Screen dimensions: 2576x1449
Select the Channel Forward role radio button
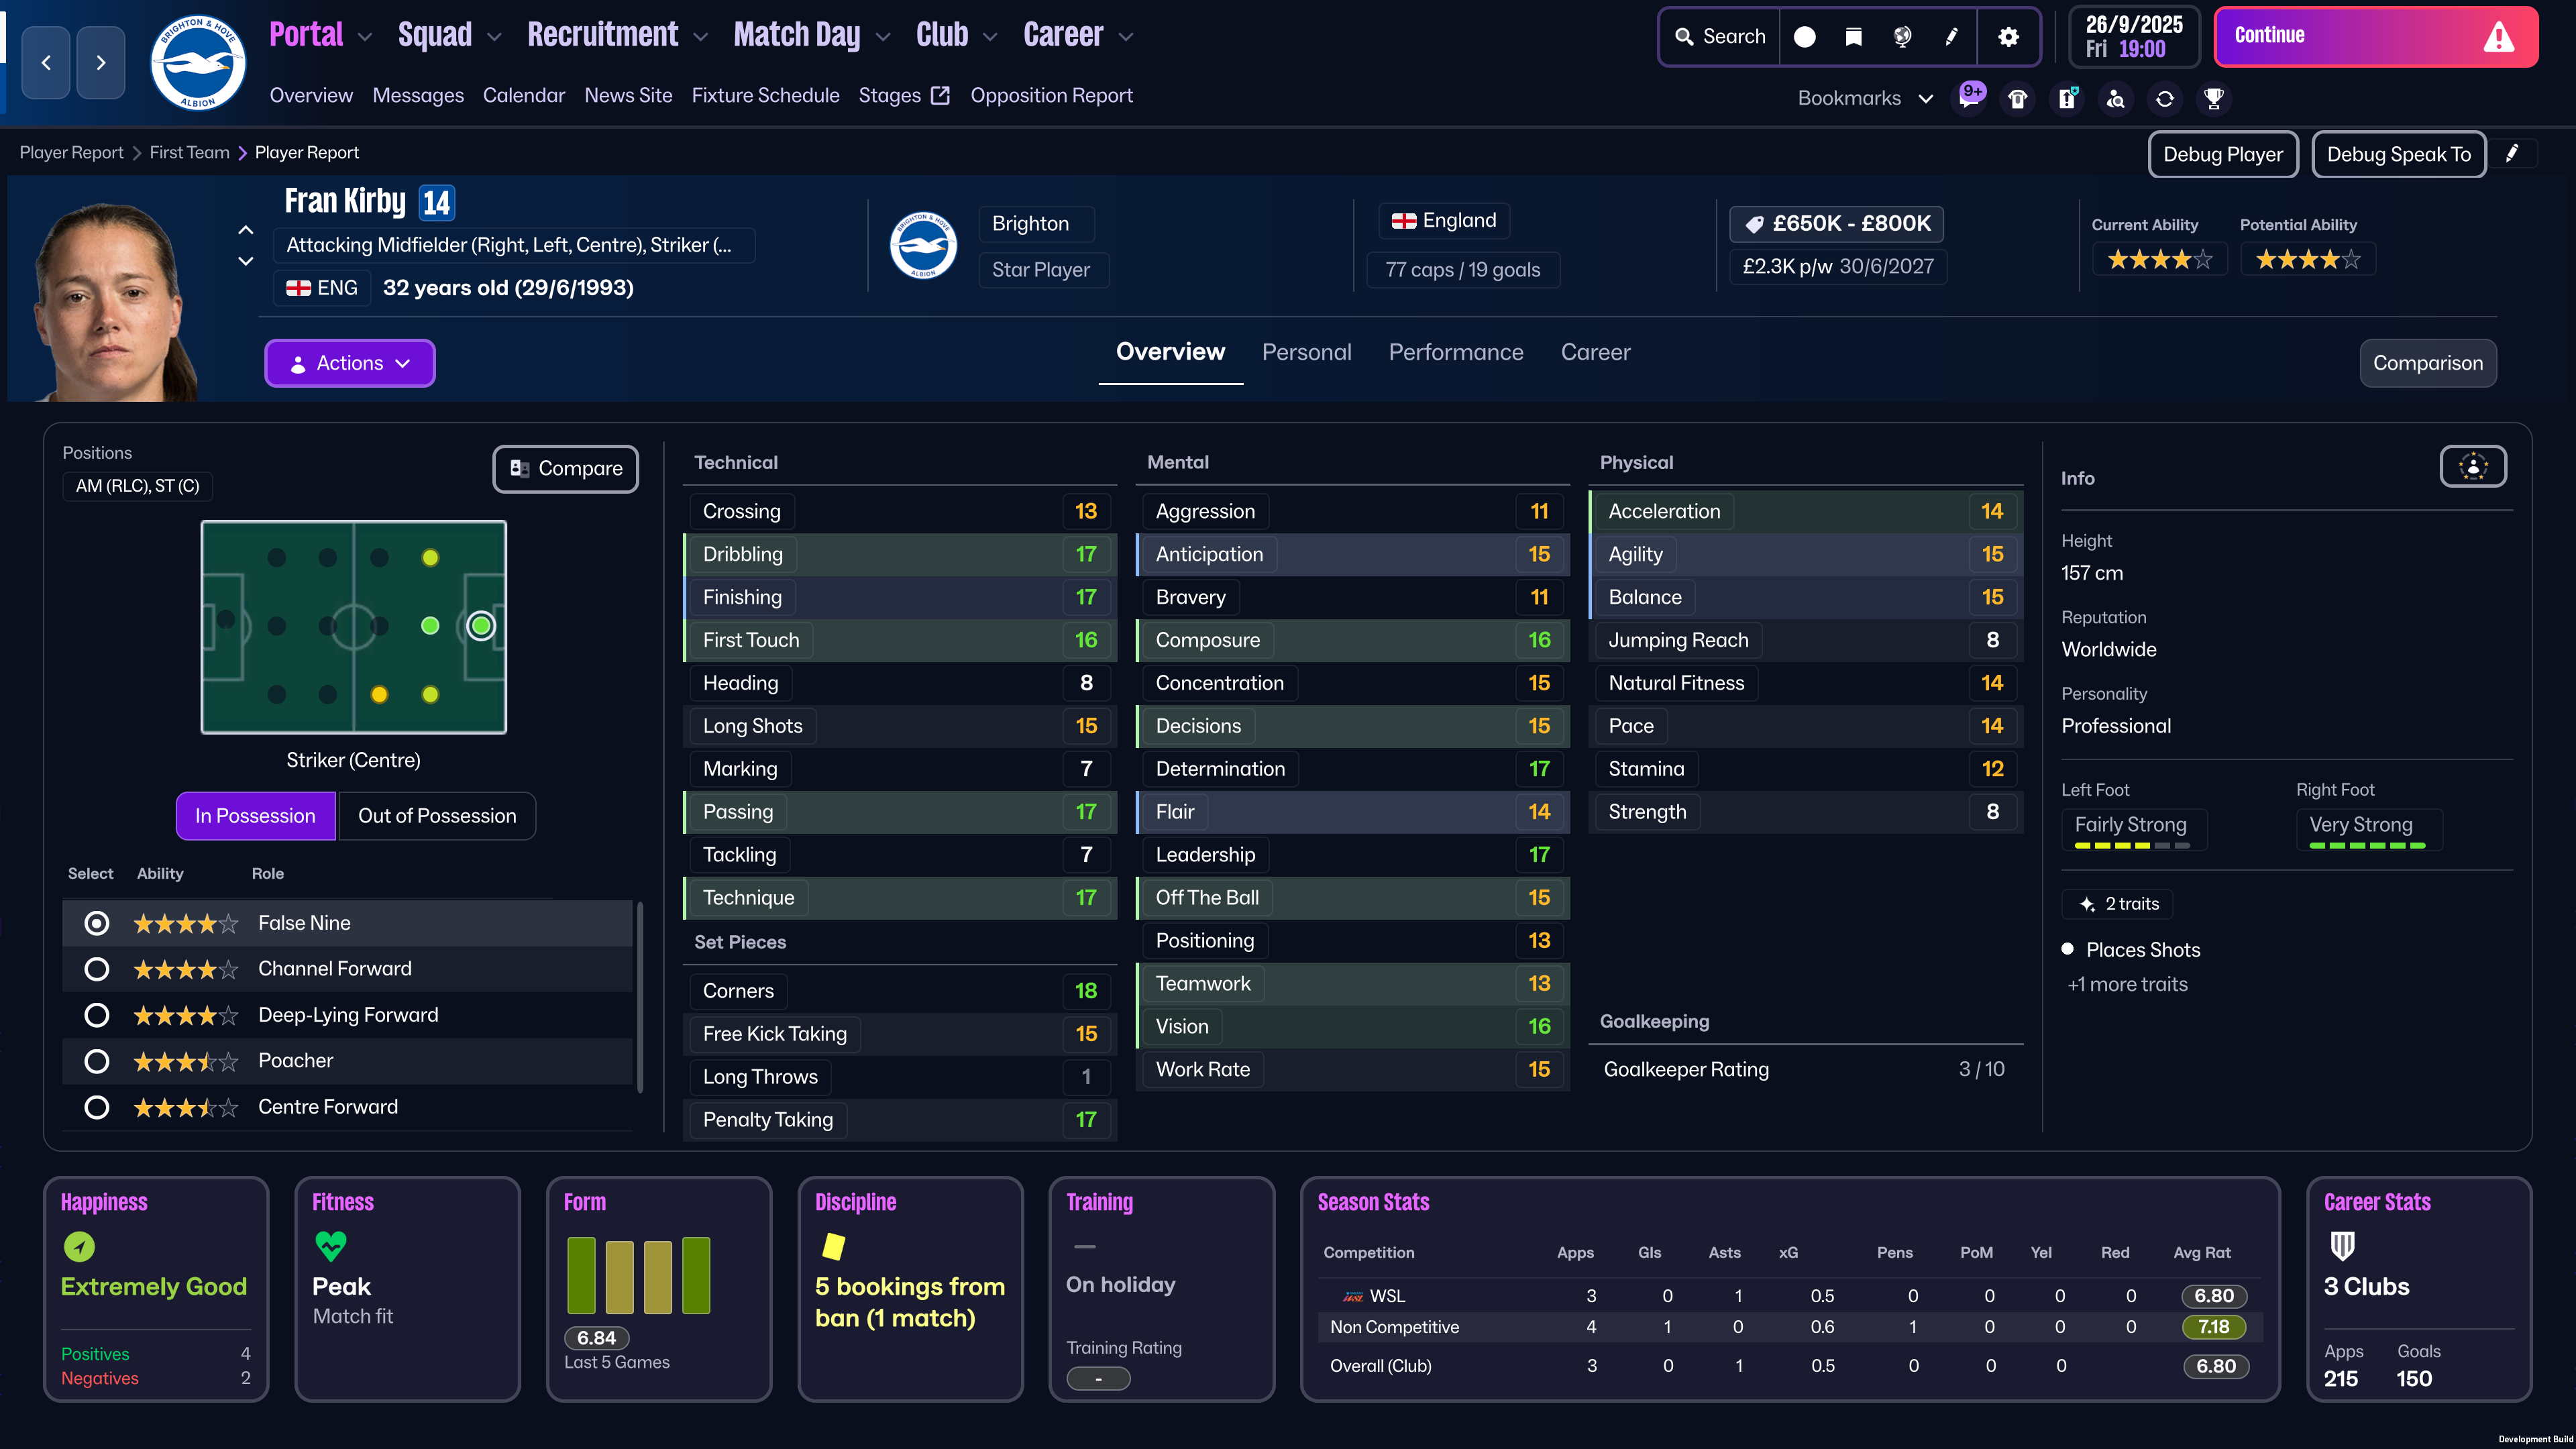(97, 969)
